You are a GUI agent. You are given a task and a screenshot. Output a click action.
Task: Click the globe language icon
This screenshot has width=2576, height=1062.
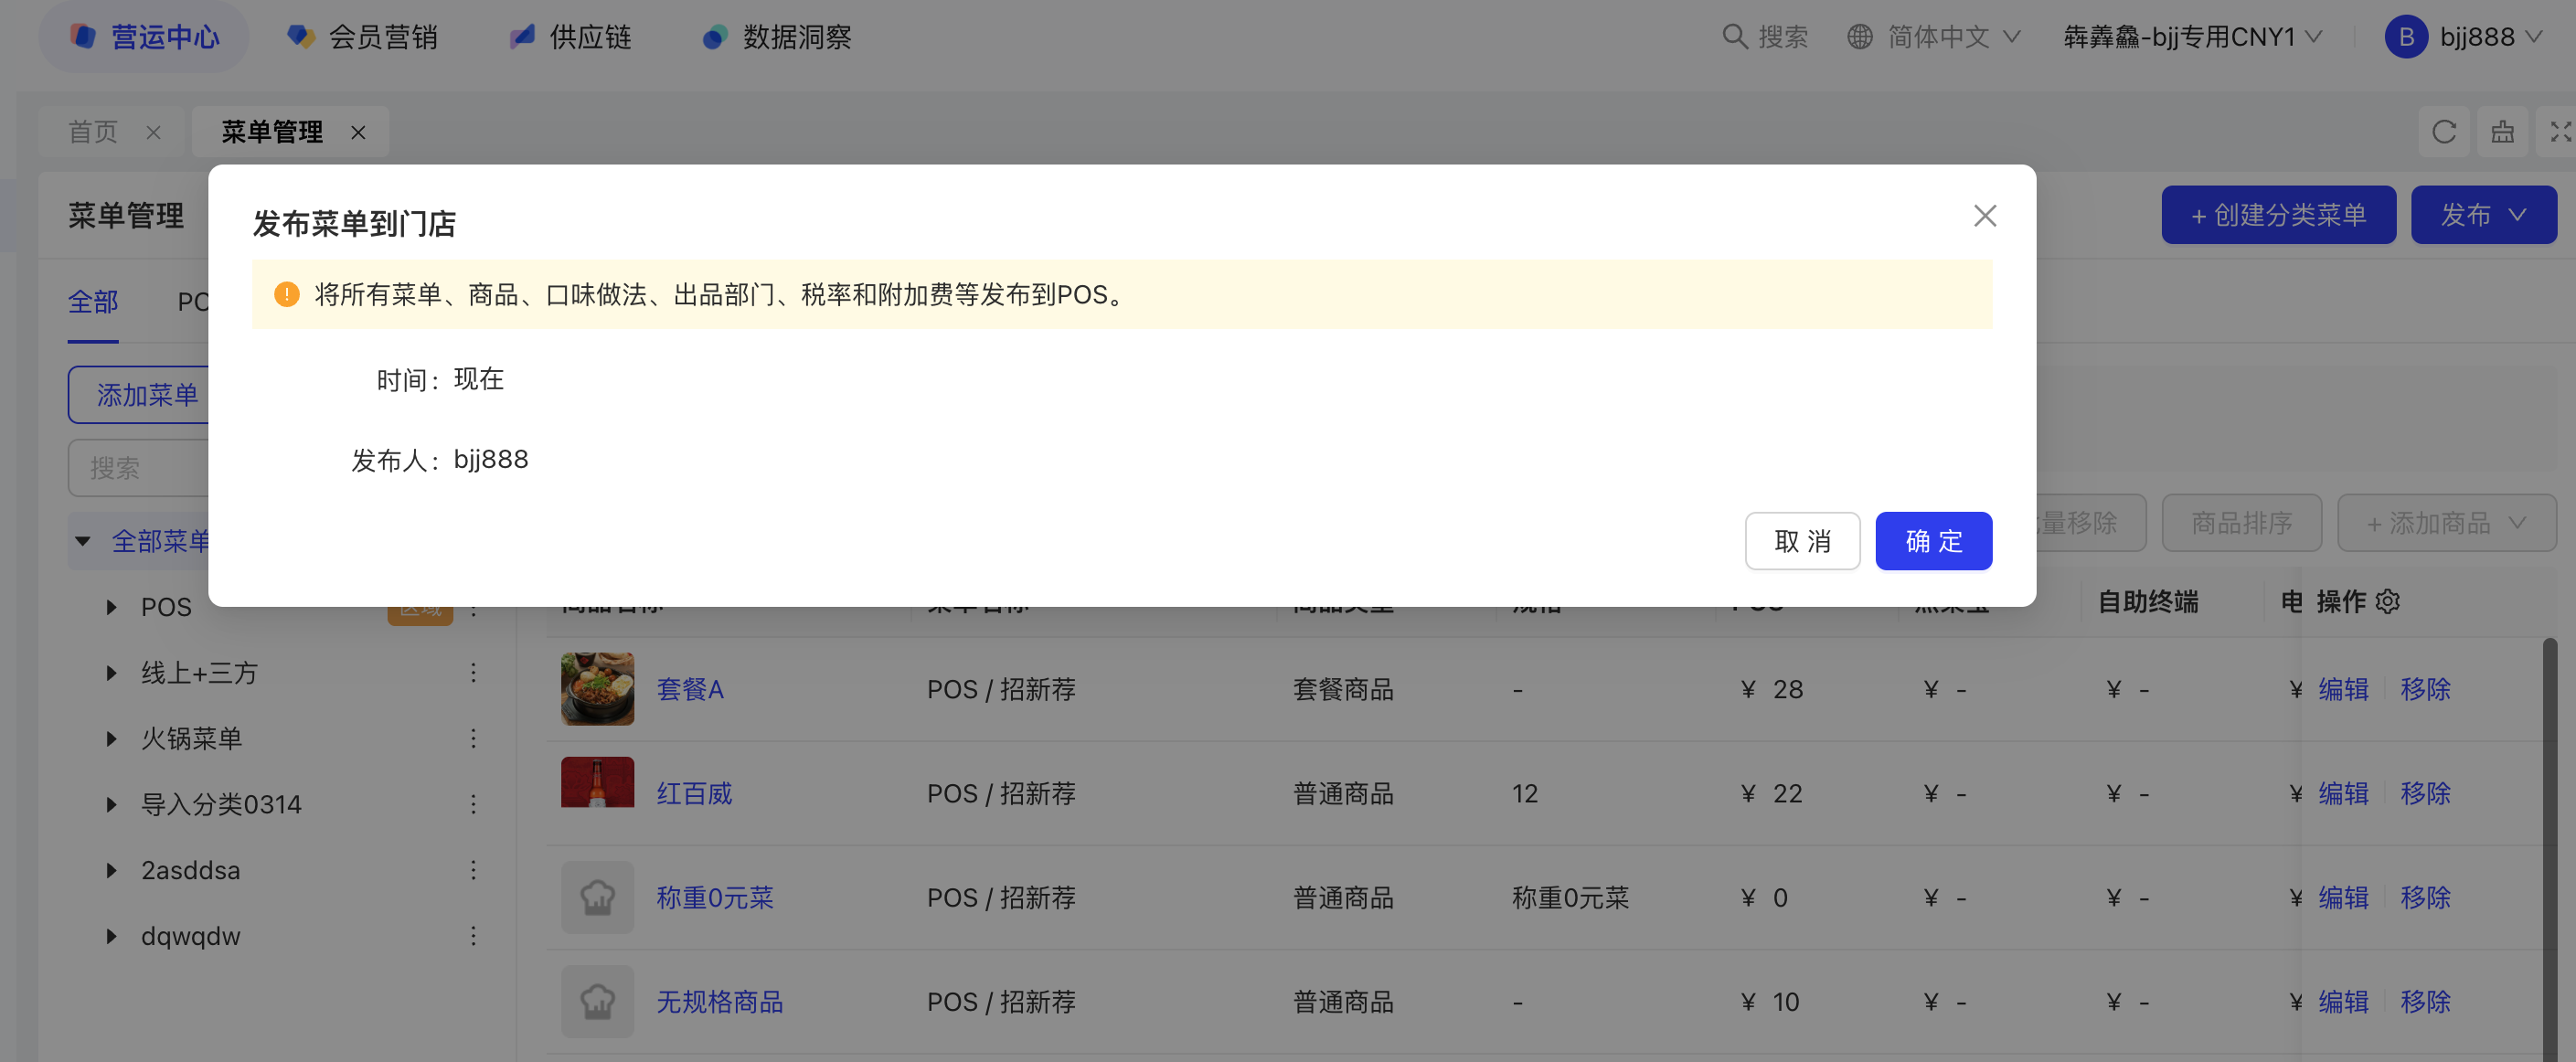point(1859,37)
